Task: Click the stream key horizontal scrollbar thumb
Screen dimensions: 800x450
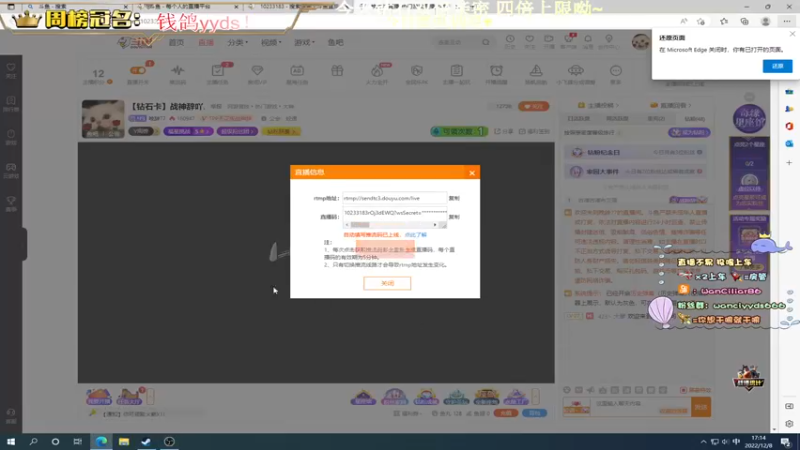Action: click(x=360, y=224)
